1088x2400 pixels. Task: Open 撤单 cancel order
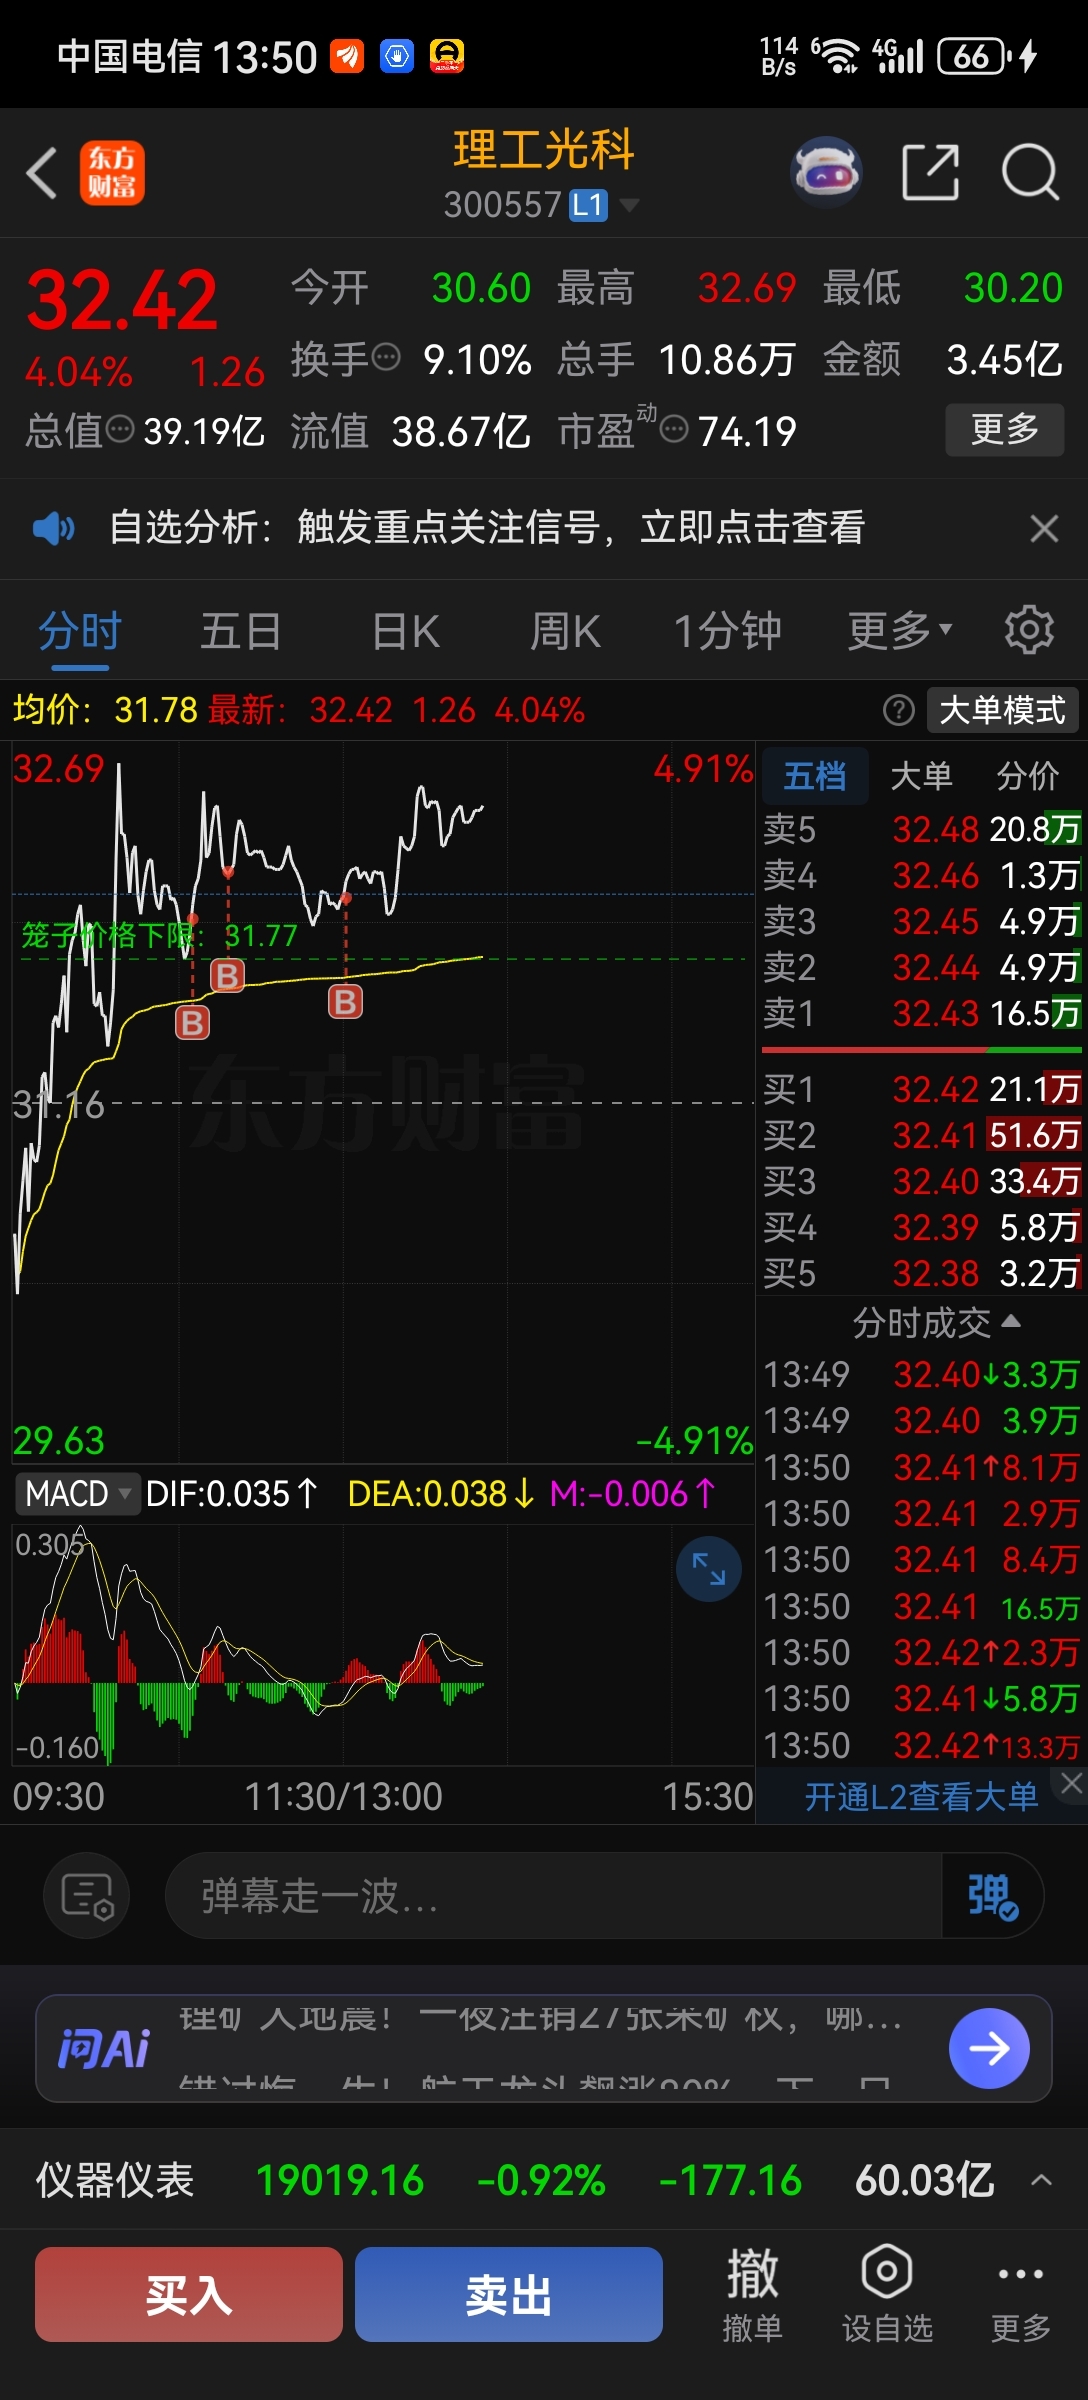752,2292
